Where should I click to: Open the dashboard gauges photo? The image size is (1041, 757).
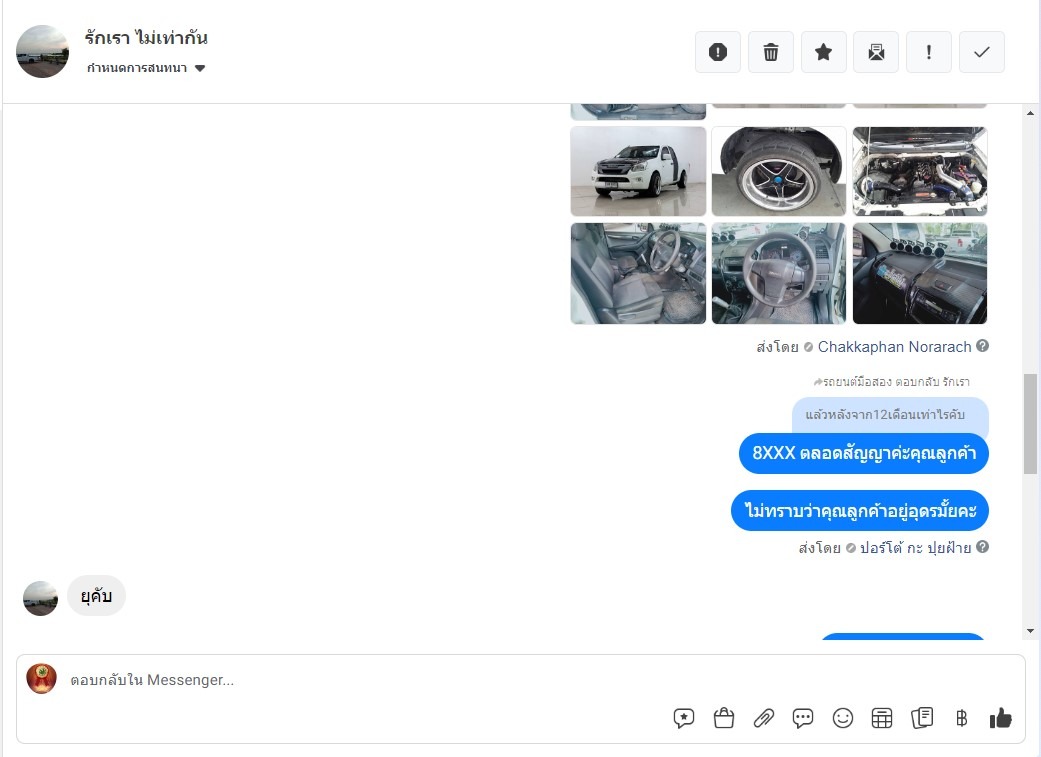tap(920, 274)
